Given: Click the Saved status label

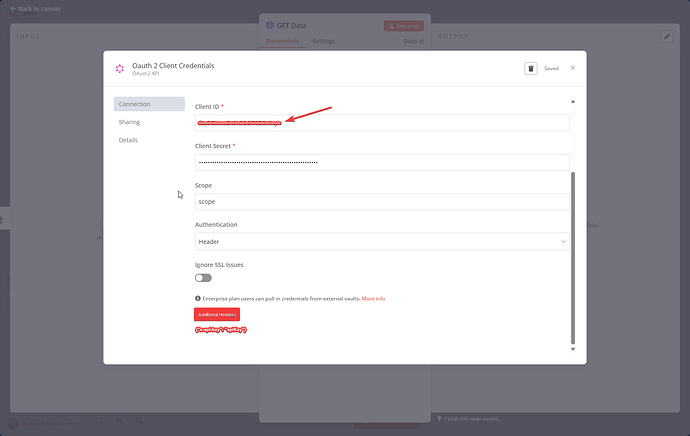Looking at the screenshot, I should click(551, 69).
